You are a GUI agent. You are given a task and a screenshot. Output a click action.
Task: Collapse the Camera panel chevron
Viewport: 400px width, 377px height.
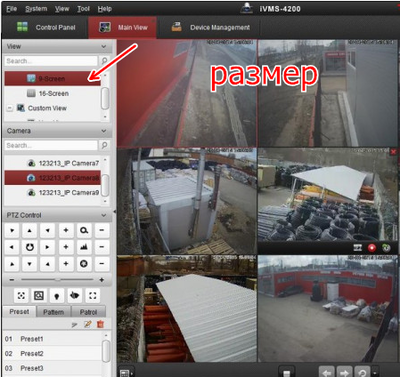pos(104,131)
